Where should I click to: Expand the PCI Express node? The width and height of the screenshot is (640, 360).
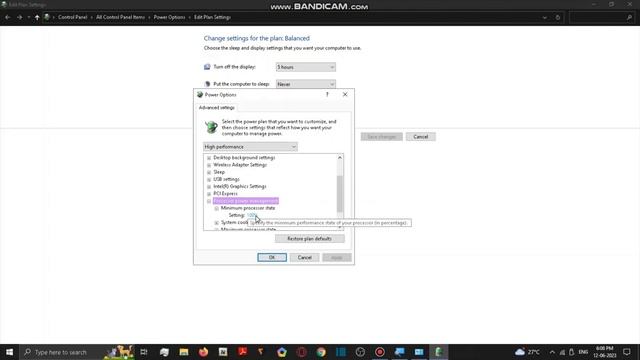coord(209,194)
